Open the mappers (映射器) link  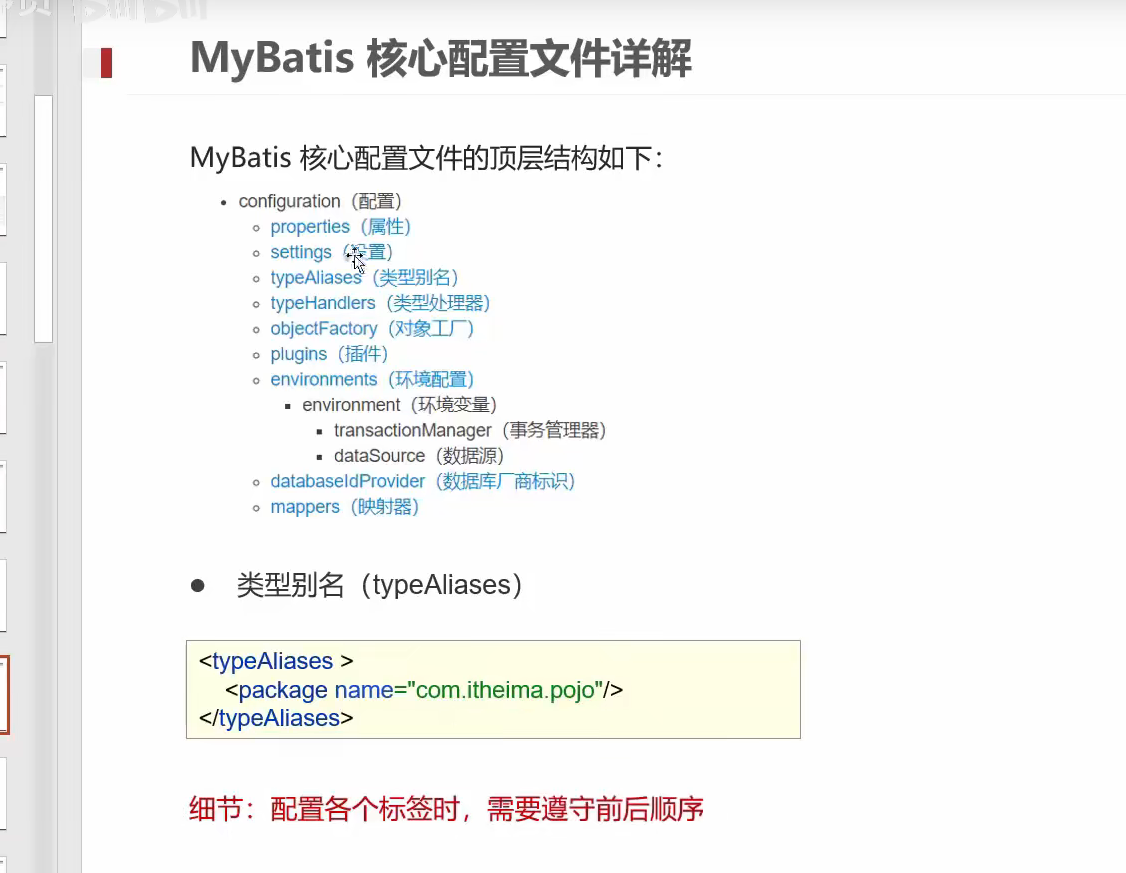pyautogui.click(x=344, y=507)
